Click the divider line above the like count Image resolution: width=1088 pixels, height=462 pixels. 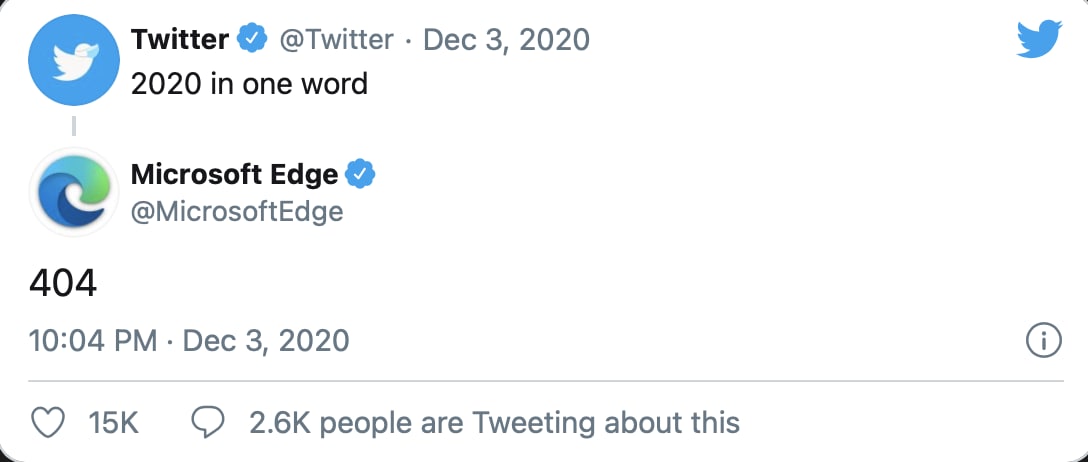[544, 380]
